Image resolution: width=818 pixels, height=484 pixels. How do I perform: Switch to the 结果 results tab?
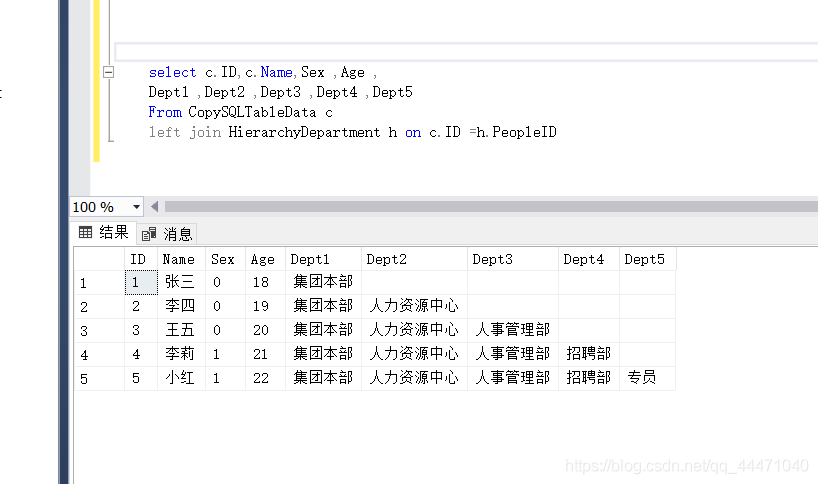pyautogui.click(x=103, y=233)
